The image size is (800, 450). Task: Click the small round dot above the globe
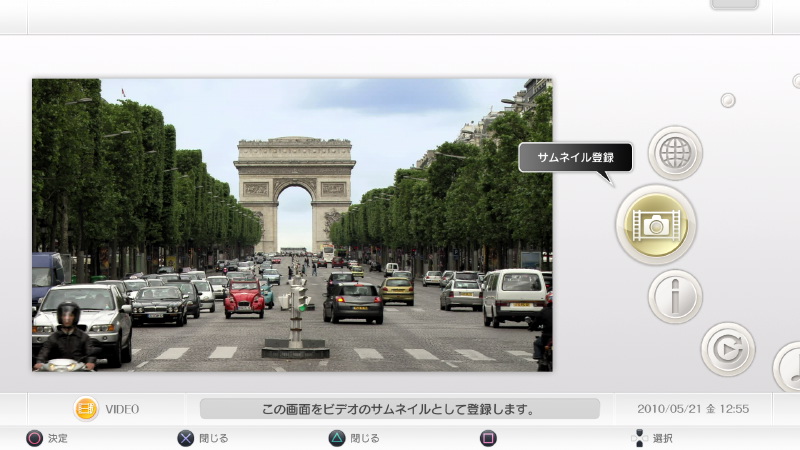tap(728, 100)
